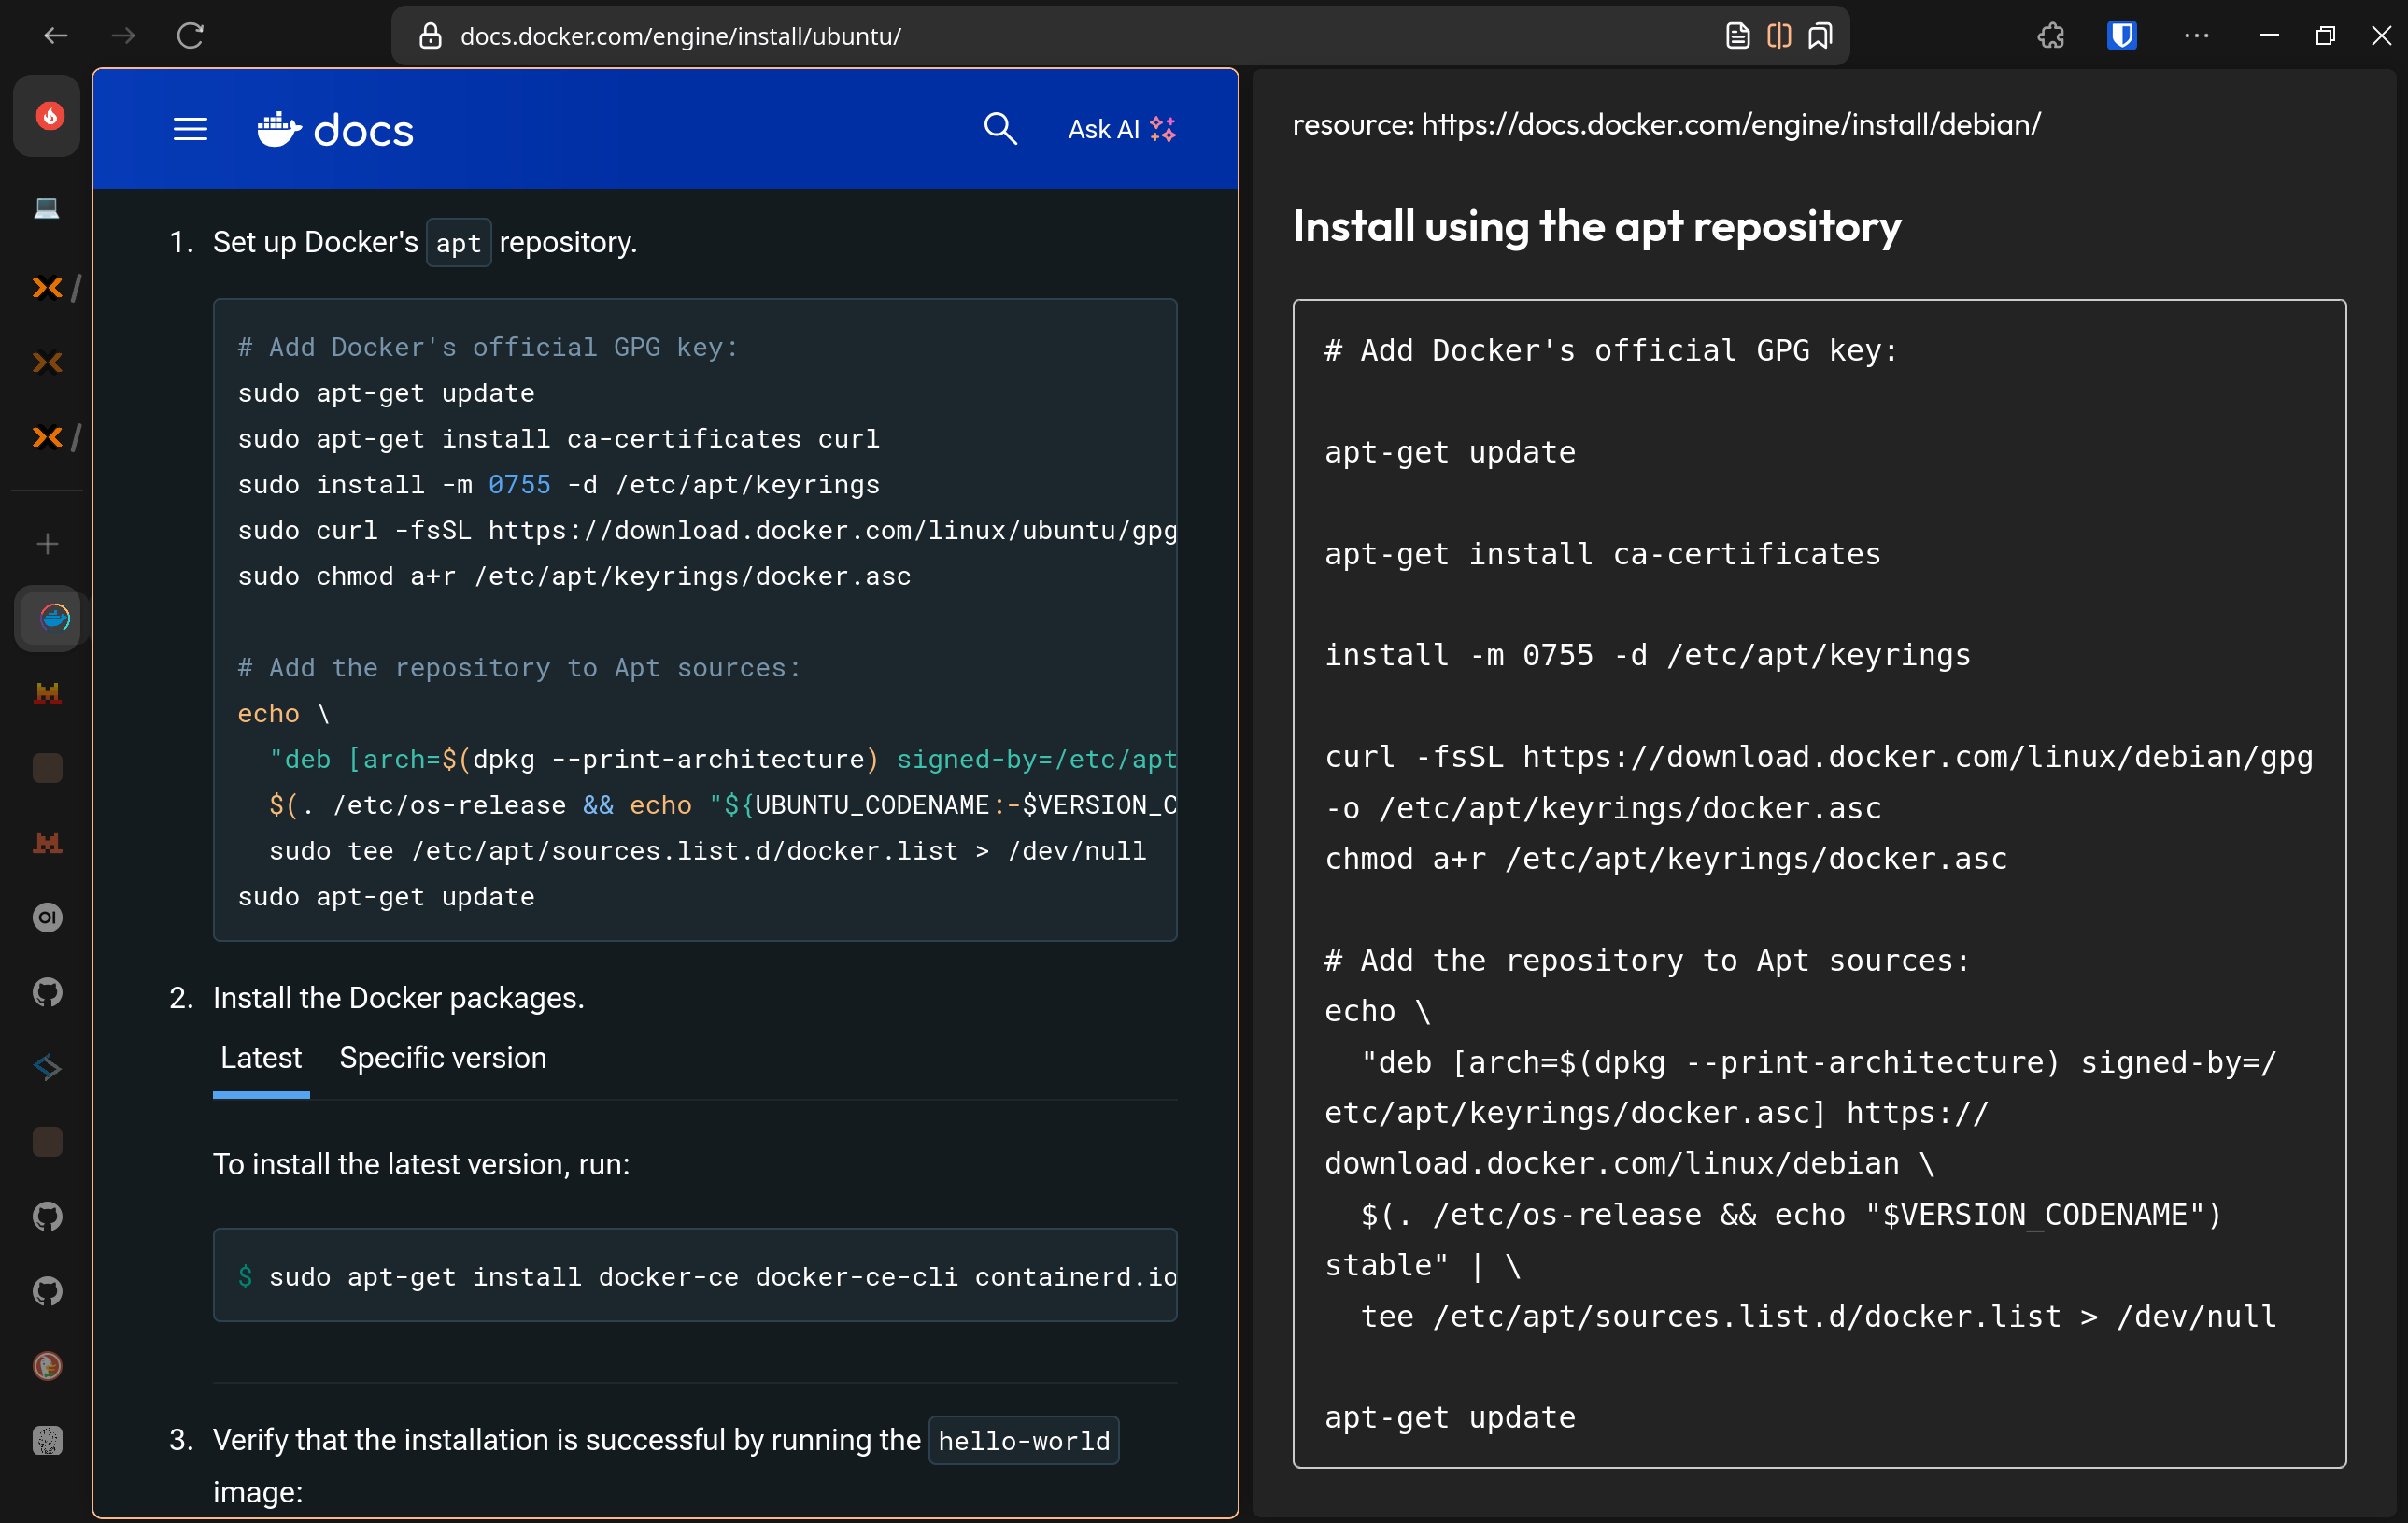The width and height of the screenshot is (2408, 1523).
Task: Open the extensions puzzle icon
Action: 2051,36
